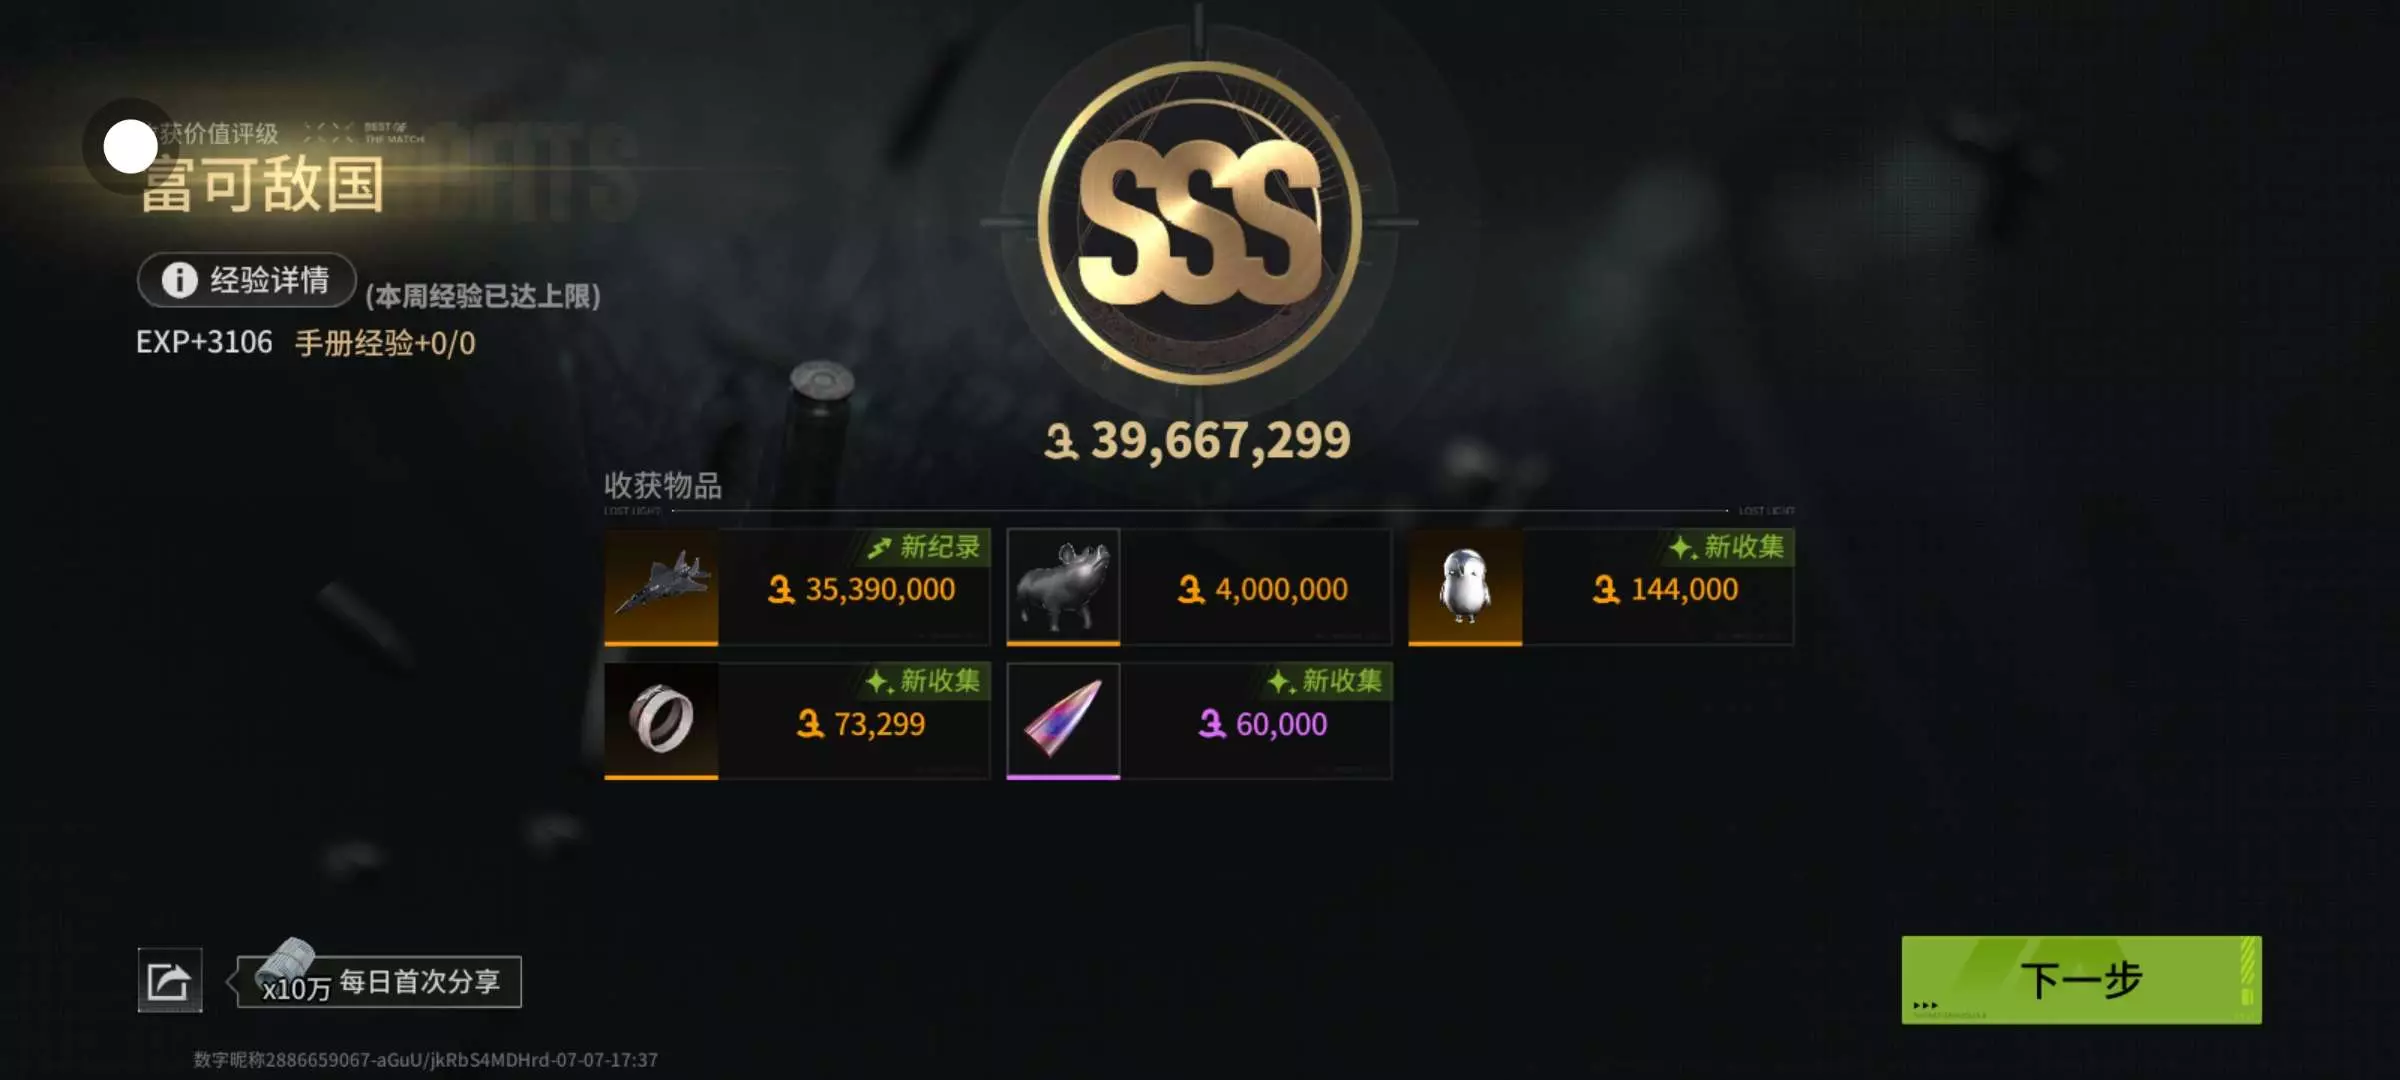2400x1080 pixels.
Task: Click the 73,299 value entry
Action: point(861,723)
